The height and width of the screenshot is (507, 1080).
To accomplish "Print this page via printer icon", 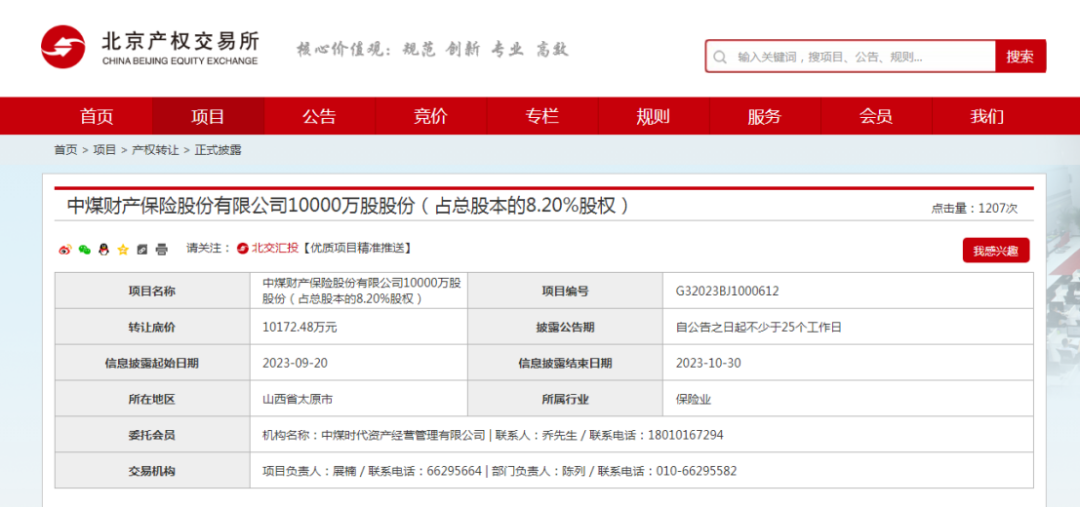I will pyautogui.click(x=161, y=249).
